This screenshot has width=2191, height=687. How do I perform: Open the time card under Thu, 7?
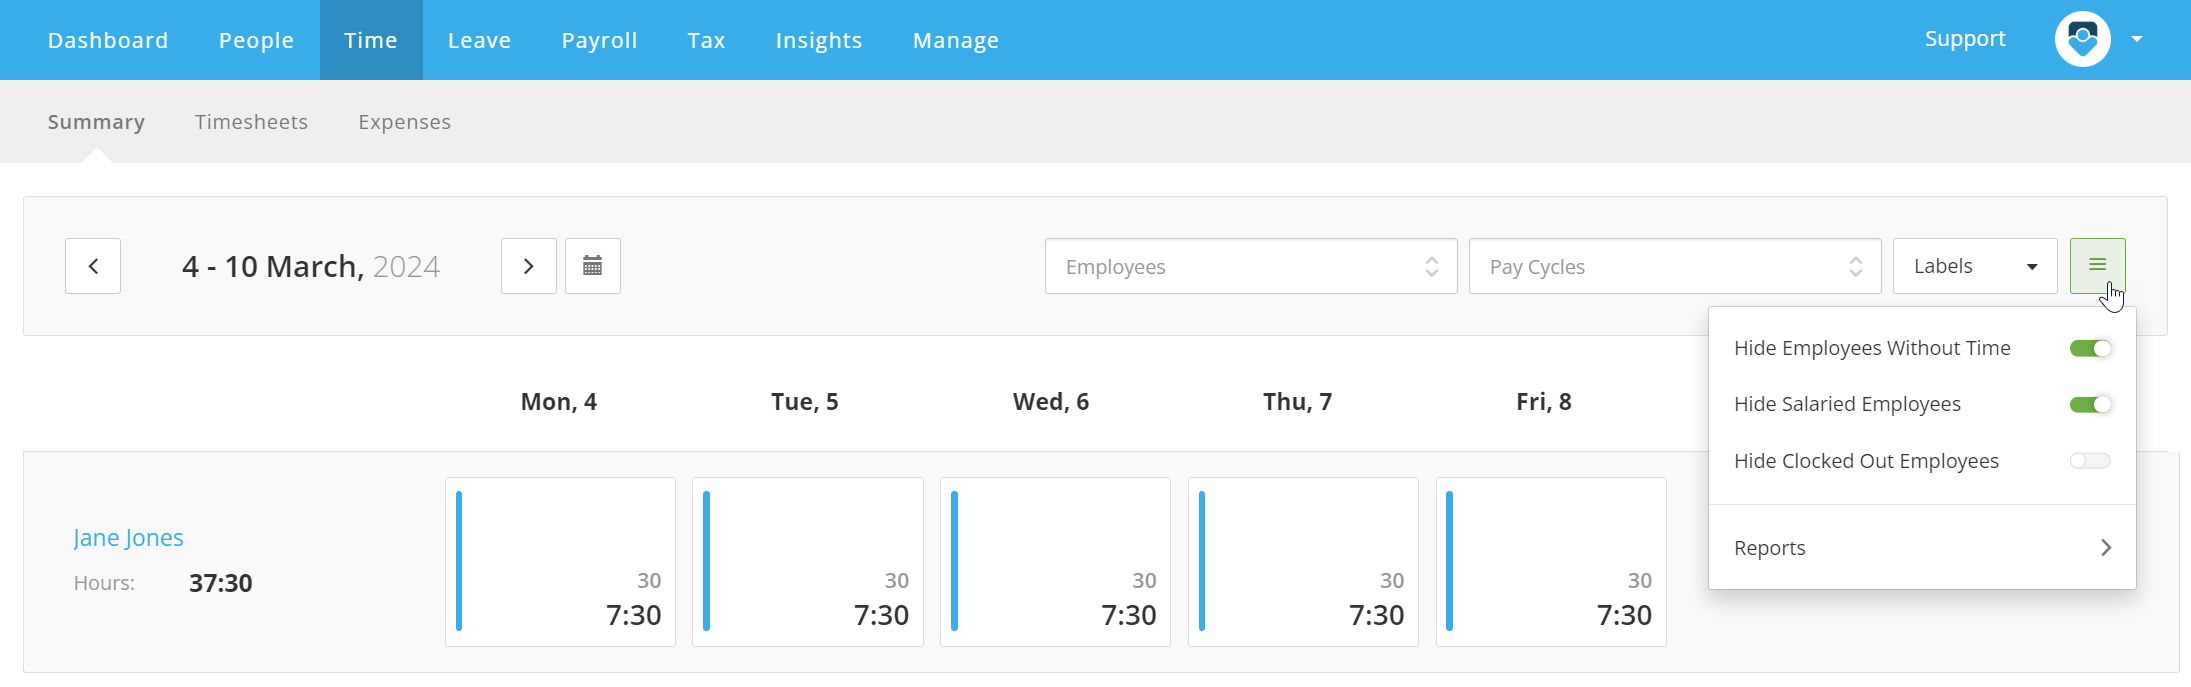click(x=1303, y=562)
